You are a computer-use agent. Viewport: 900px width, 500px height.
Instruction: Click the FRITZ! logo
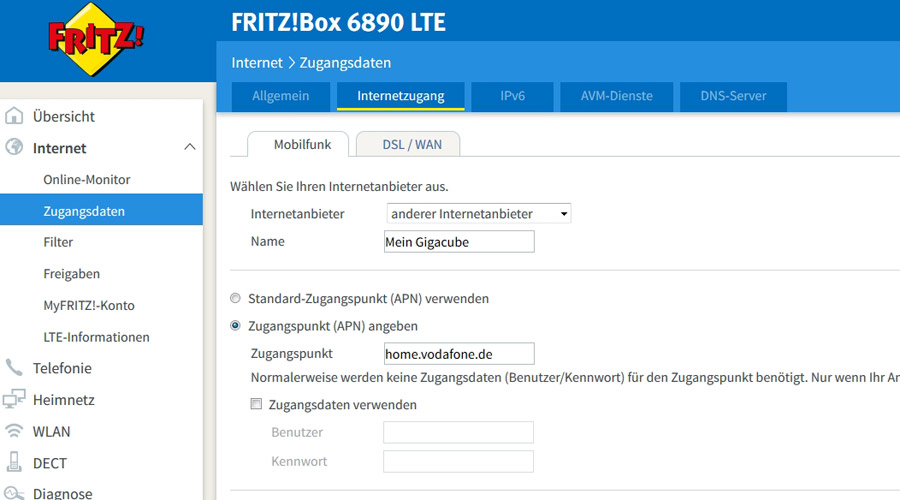(96, 39)
